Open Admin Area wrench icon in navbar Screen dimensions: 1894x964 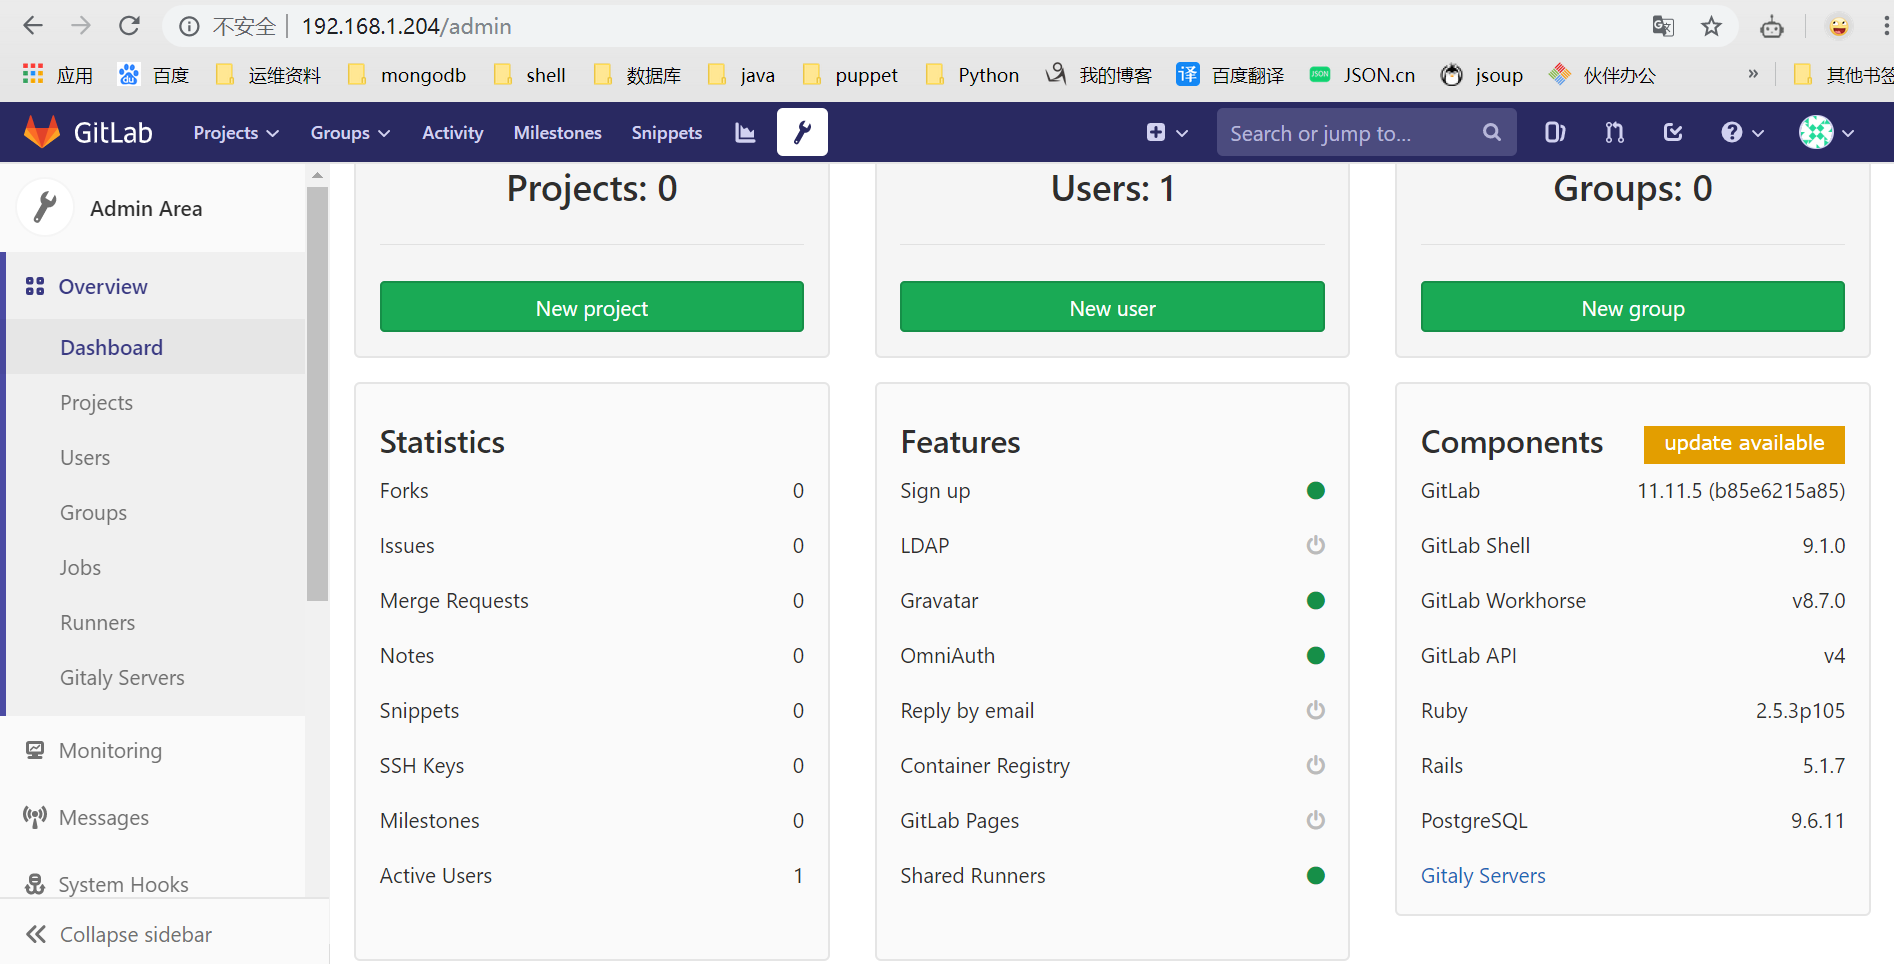point(802,132)
